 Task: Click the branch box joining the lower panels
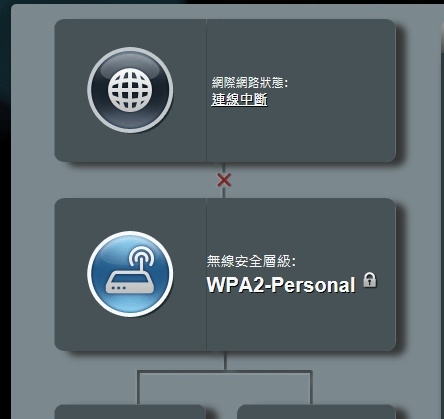point(225,387)
